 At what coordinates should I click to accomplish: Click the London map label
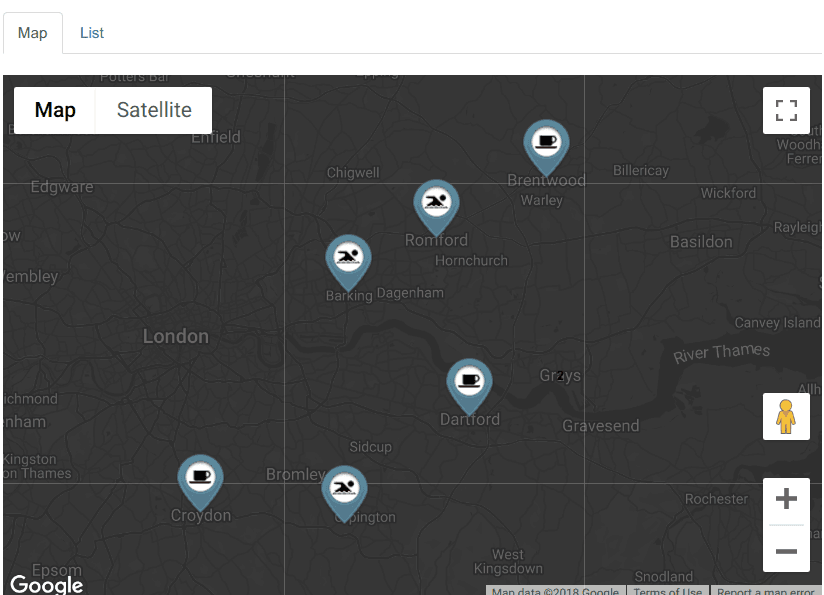point(176,336)
